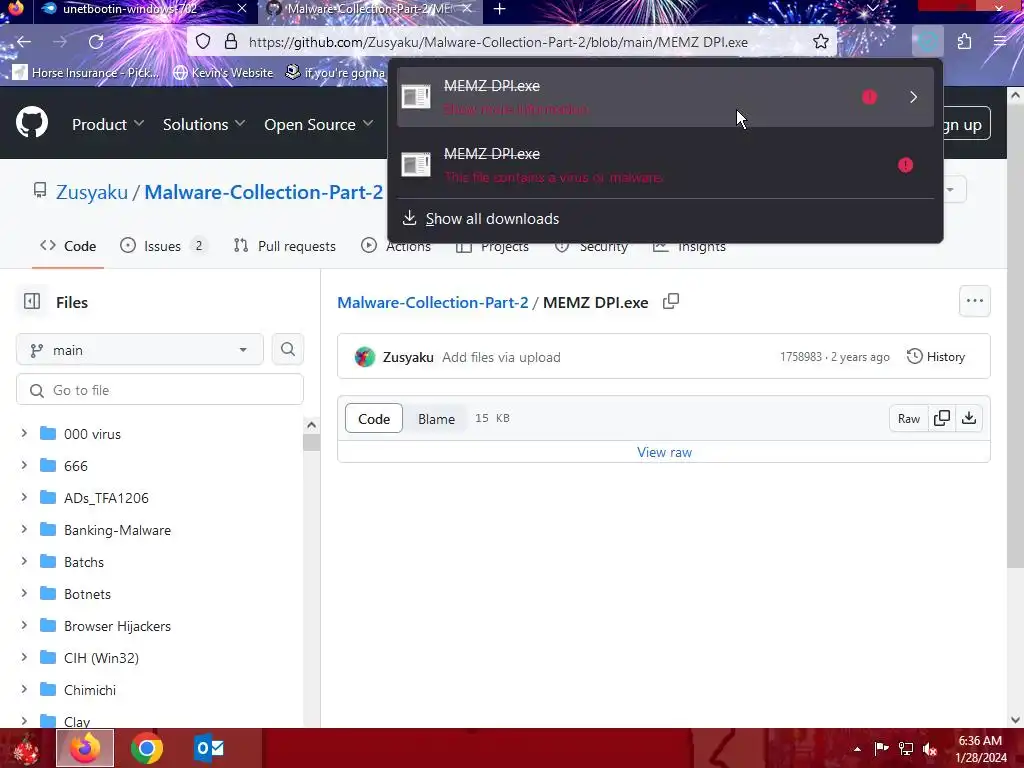
Task: Open the Windows Start button
Action: [26, 748]
